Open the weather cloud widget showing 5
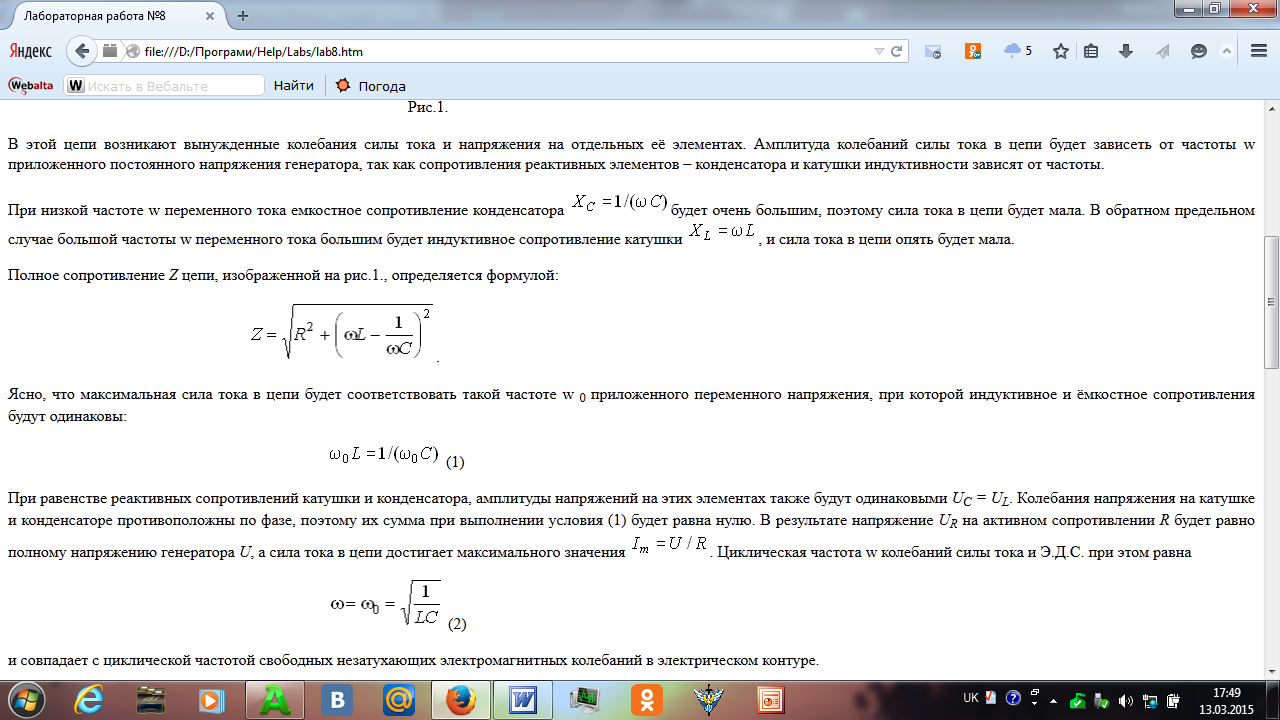1280x720 pixels. (1018, 51)
